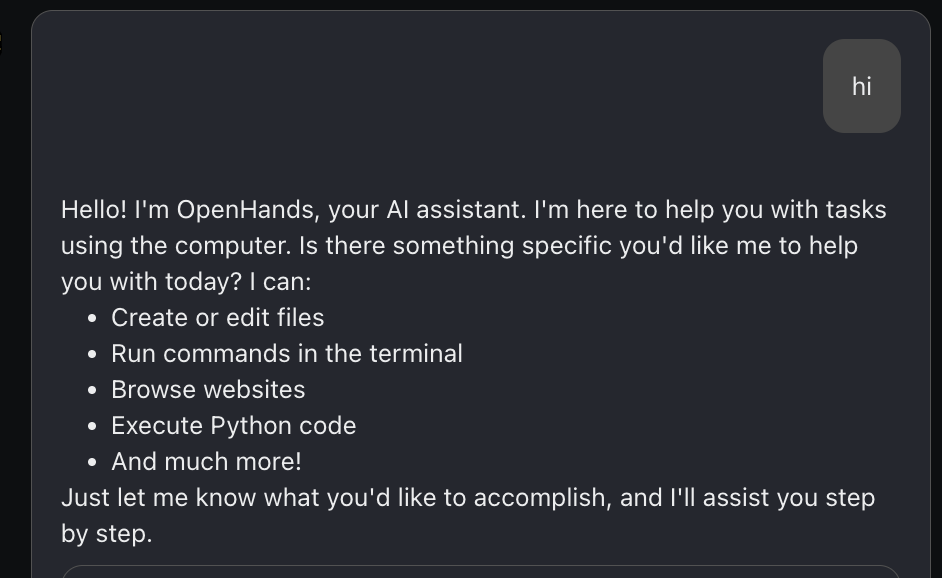Click the partially visible yellow icon at left edge
942x578 pixels.
coord(1,42)
